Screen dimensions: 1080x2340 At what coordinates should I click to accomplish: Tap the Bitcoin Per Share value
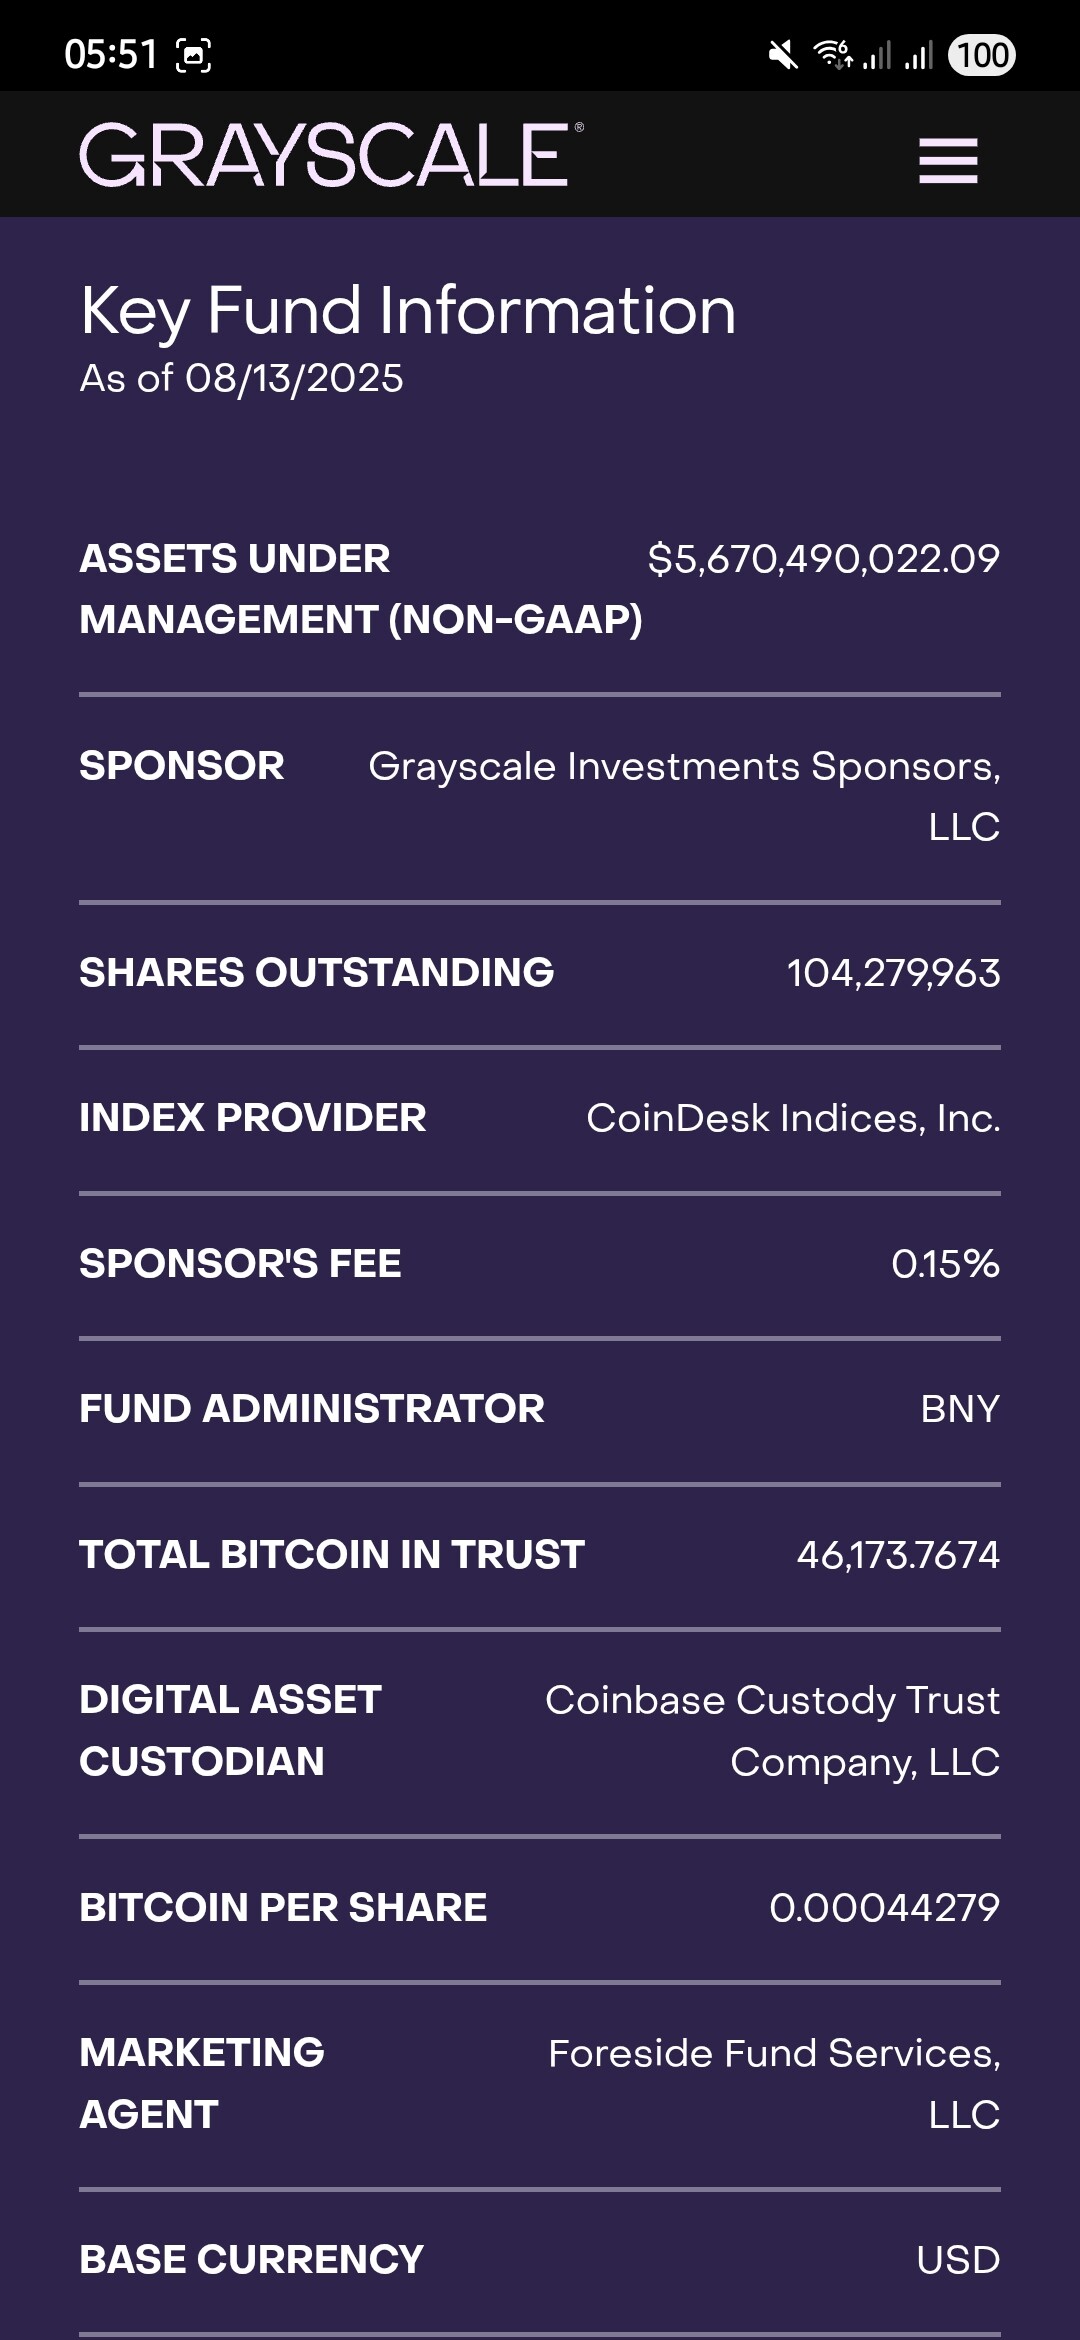(x=884, y=1908)
